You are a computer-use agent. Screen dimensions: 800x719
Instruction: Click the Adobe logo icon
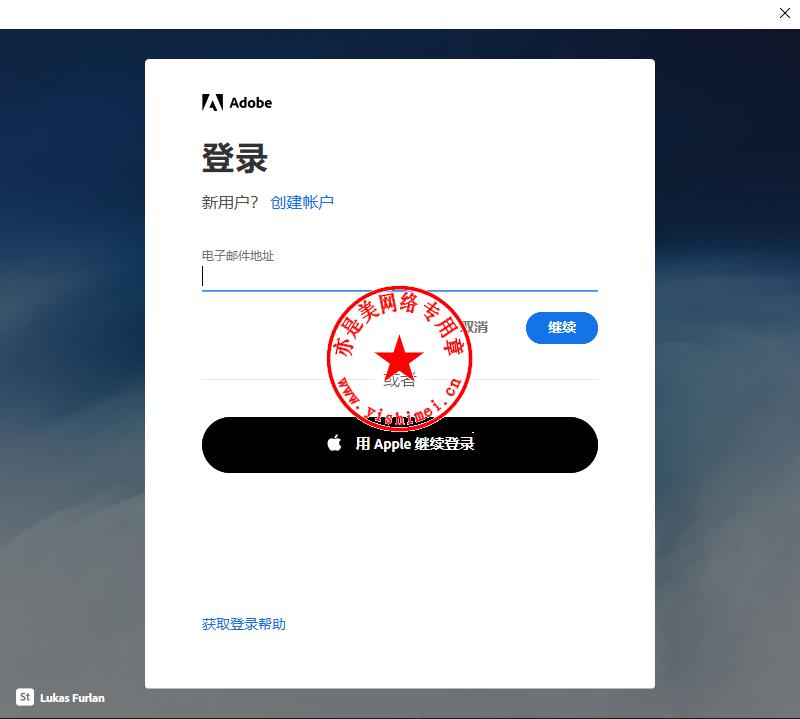click(x=212, y=103)
